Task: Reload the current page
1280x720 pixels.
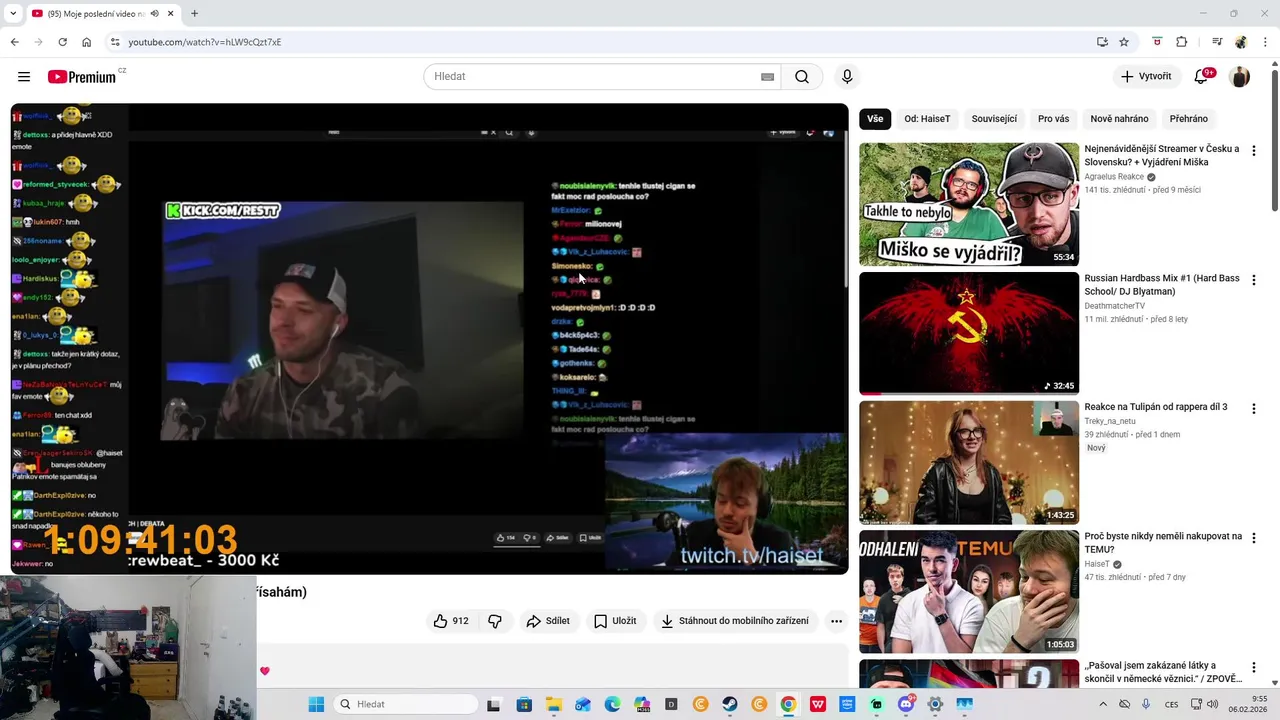Action: [x=62, y=42]
